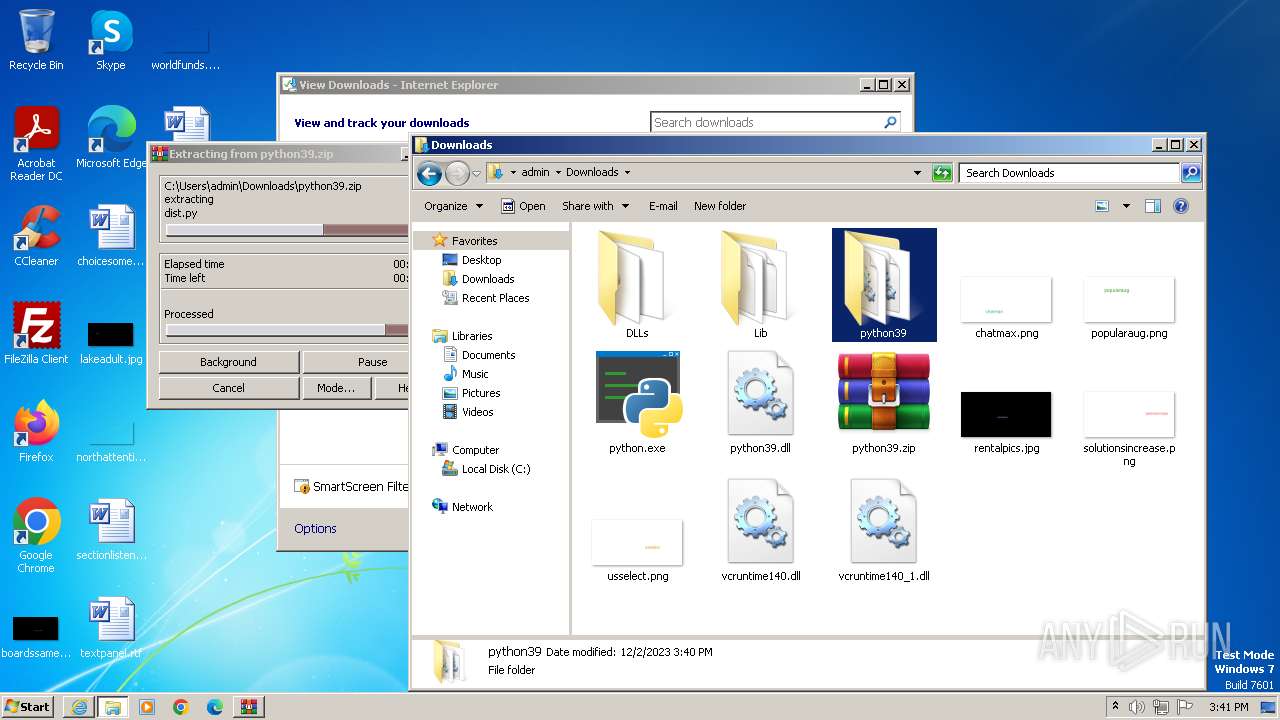Expand the admin breadcrumb arrow
1280x720 pixels.
558,172
